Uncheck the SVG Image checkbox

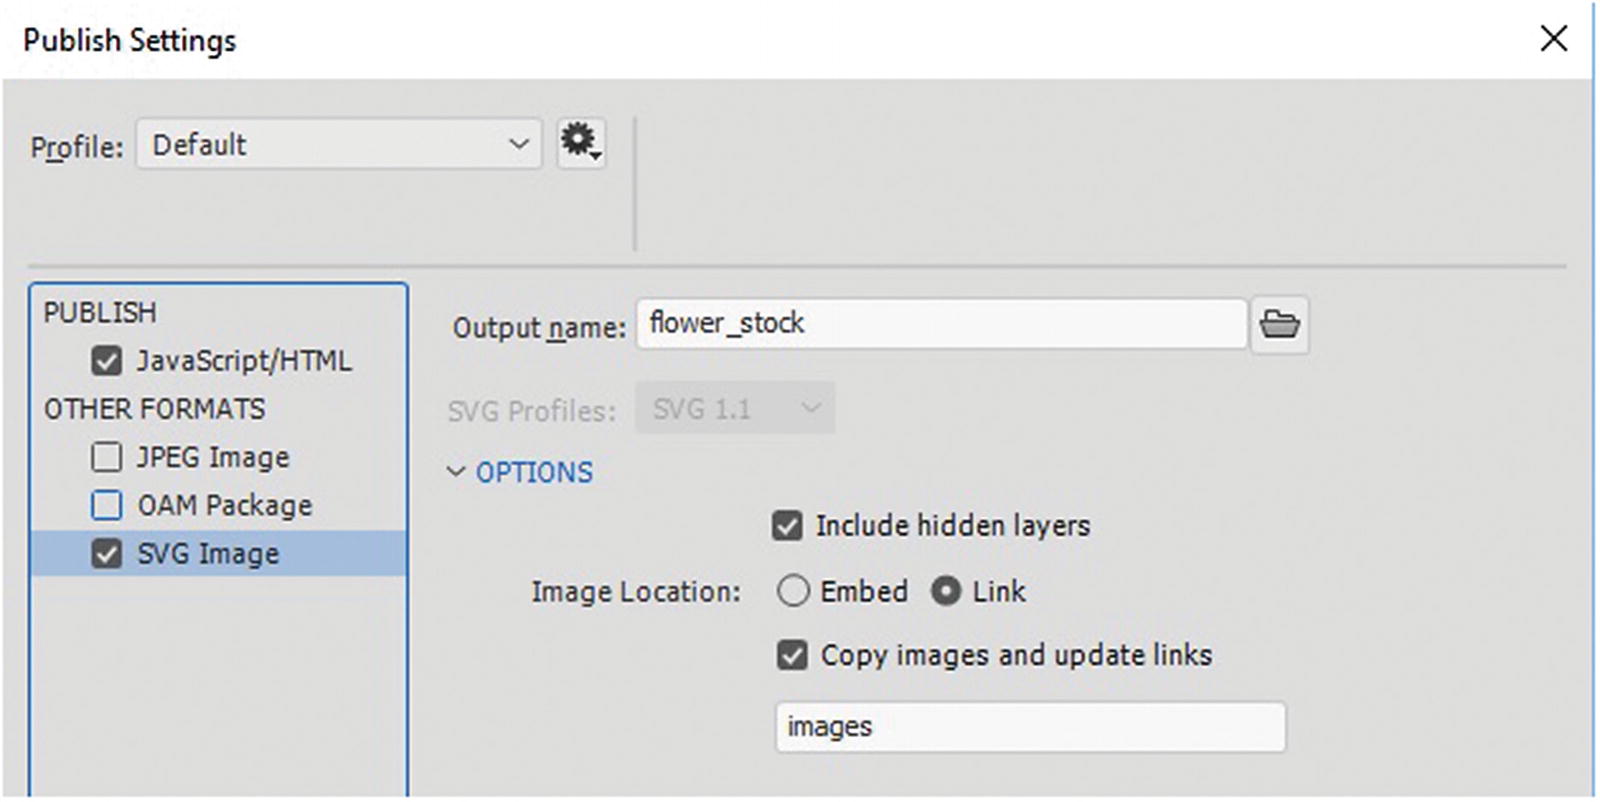(x=106, y=553)
